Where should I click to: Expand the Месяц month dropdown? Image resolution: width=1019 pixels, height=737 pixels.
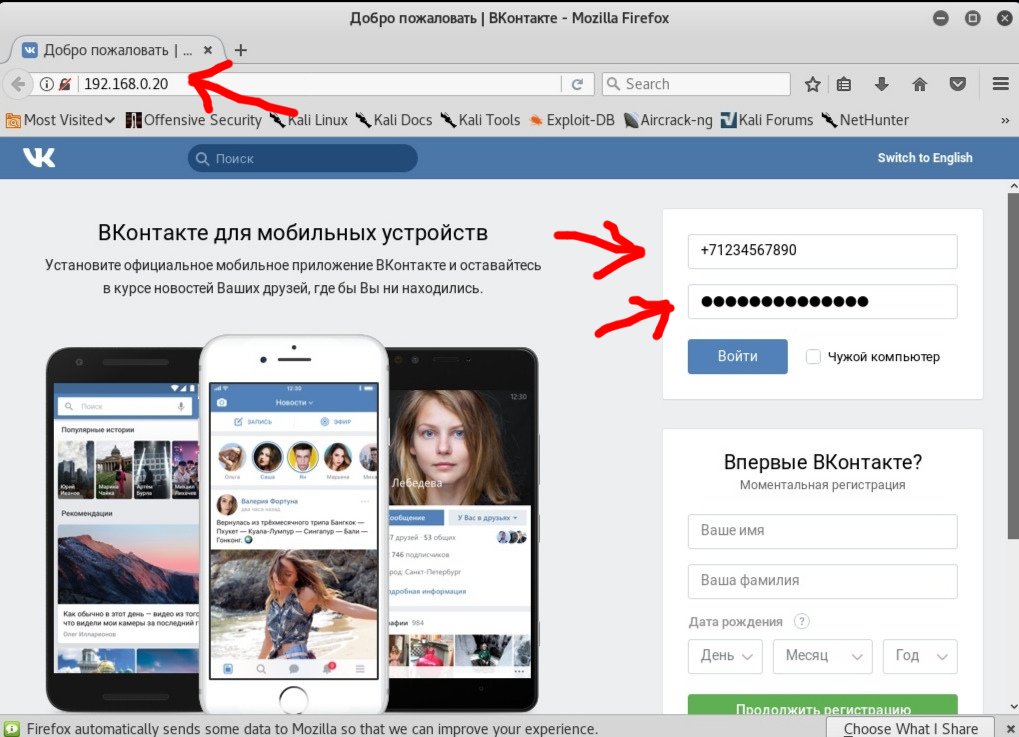coord(822,656)
